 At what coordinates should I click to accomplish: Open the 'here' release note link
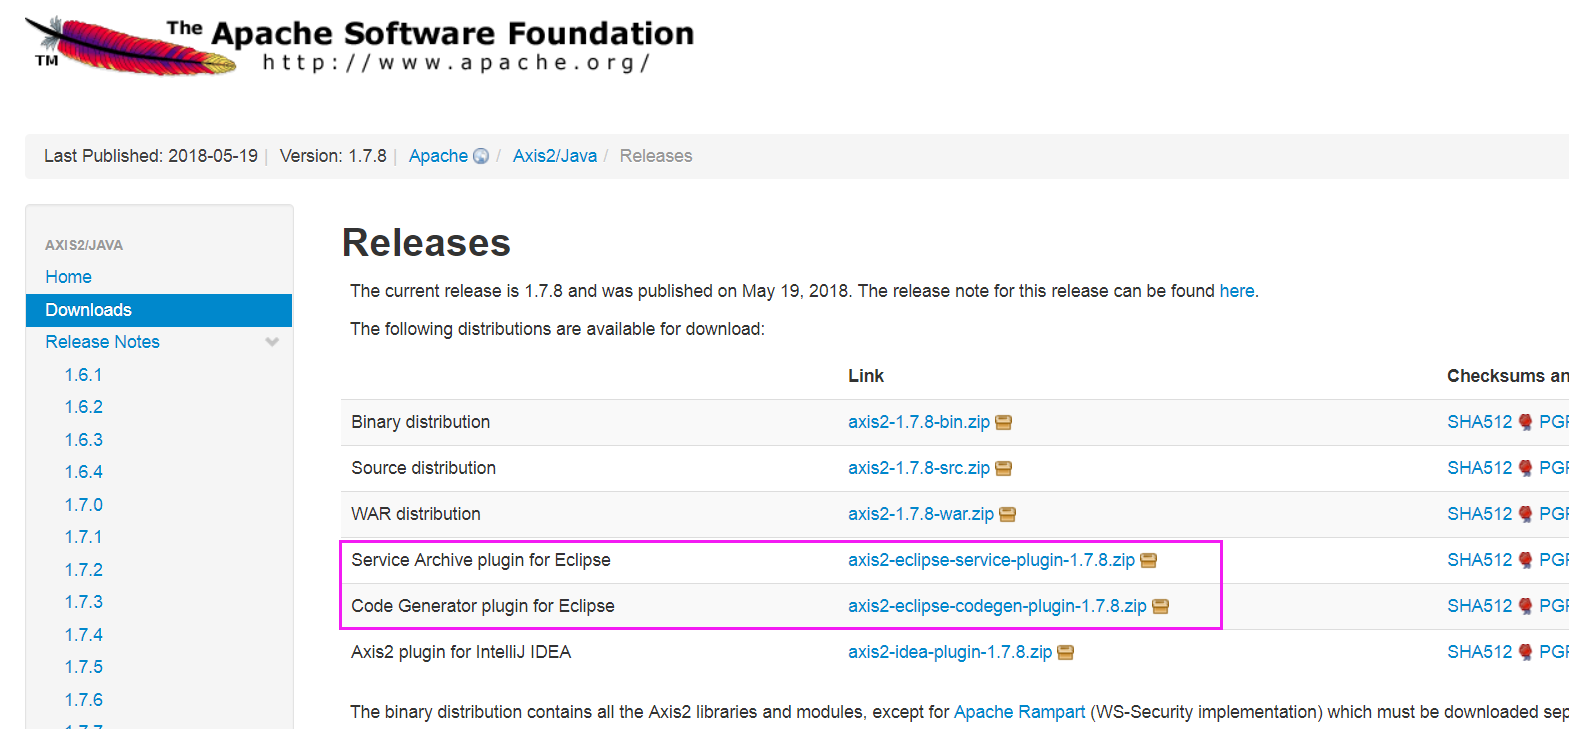tap(1237, 291)
